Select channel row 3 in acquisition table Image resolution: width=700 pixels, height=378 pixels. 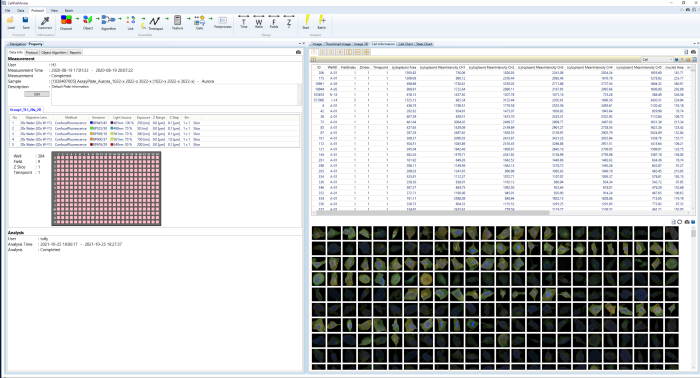click(154, 134)
